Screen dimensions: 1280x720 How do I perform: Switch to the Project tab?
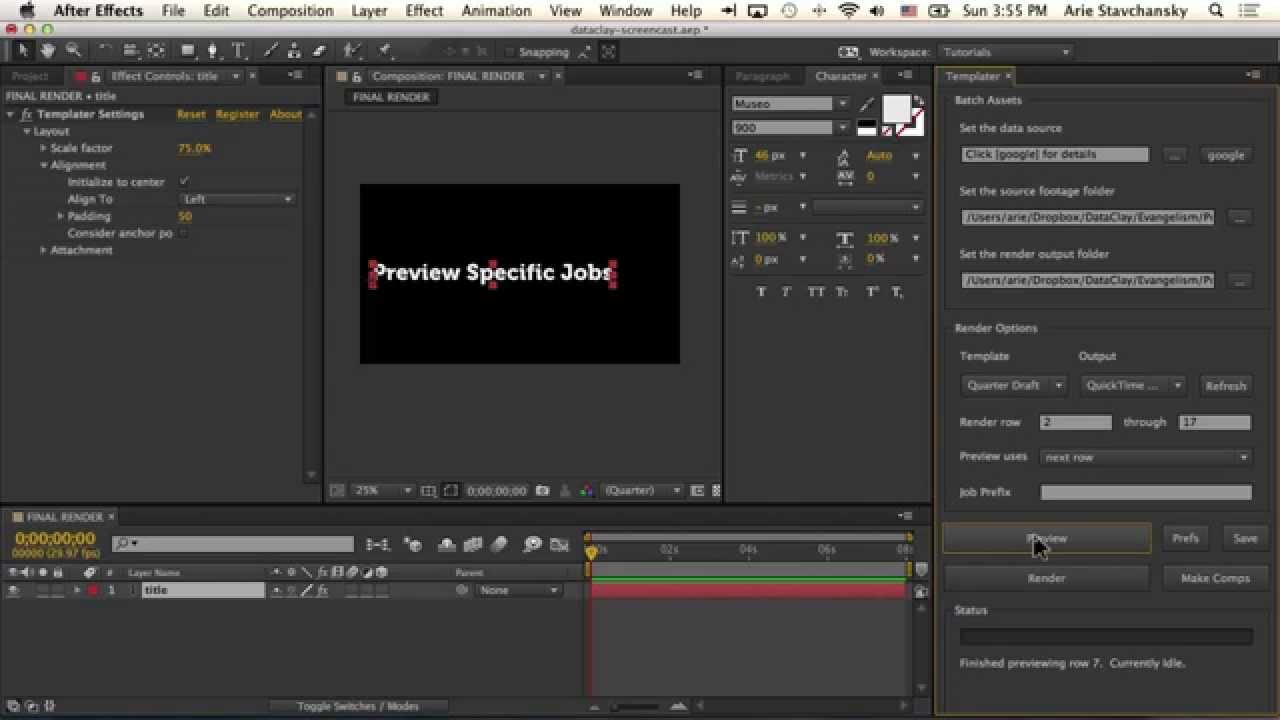30,76
